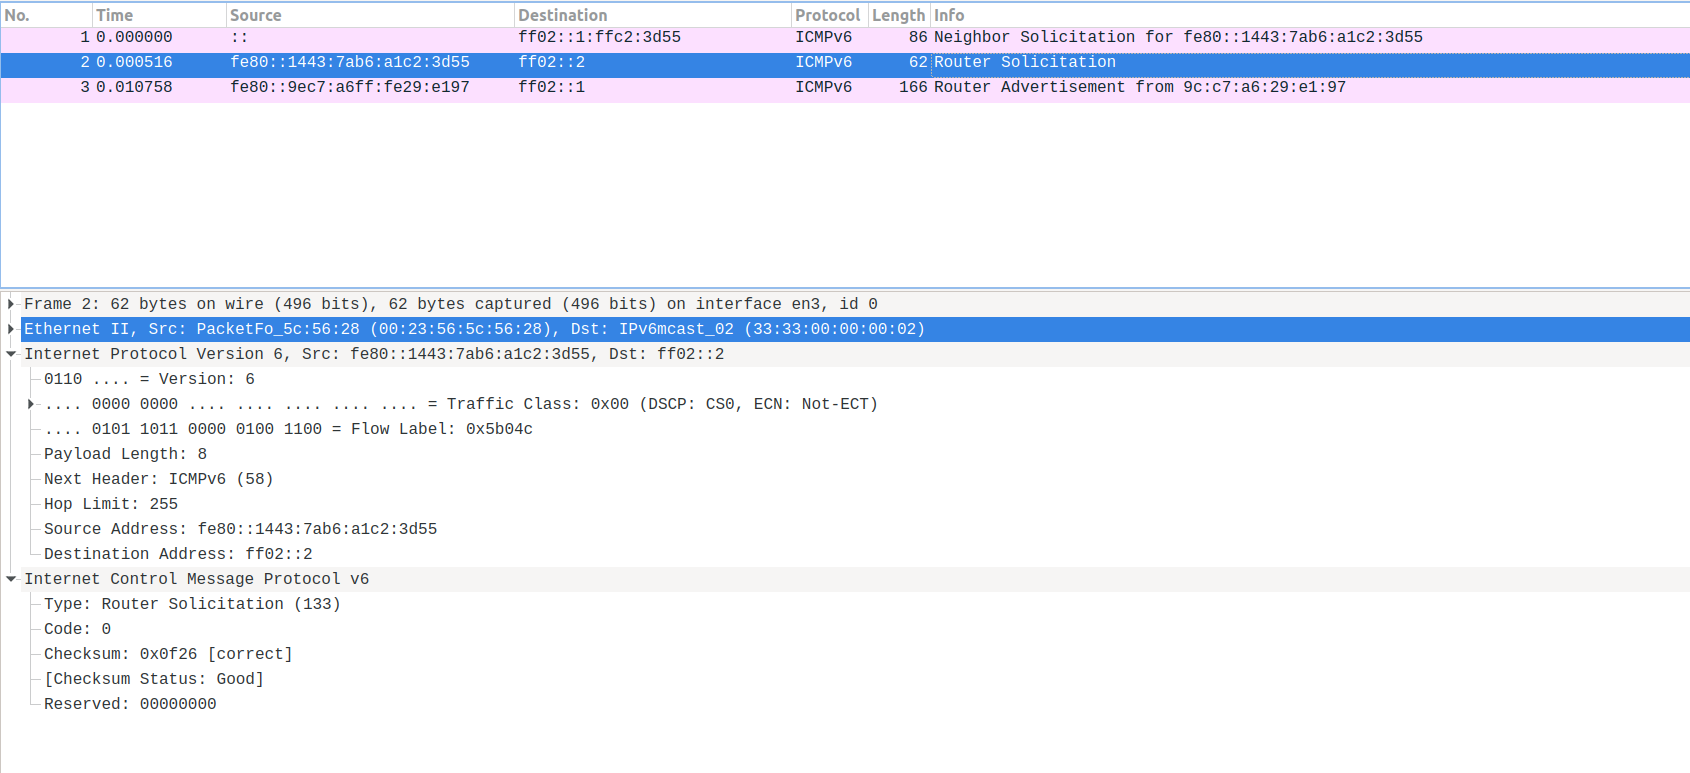Sort list by Protocol column header
Viewport: 1690px width, 773px height.
click(x=827, y=15)
